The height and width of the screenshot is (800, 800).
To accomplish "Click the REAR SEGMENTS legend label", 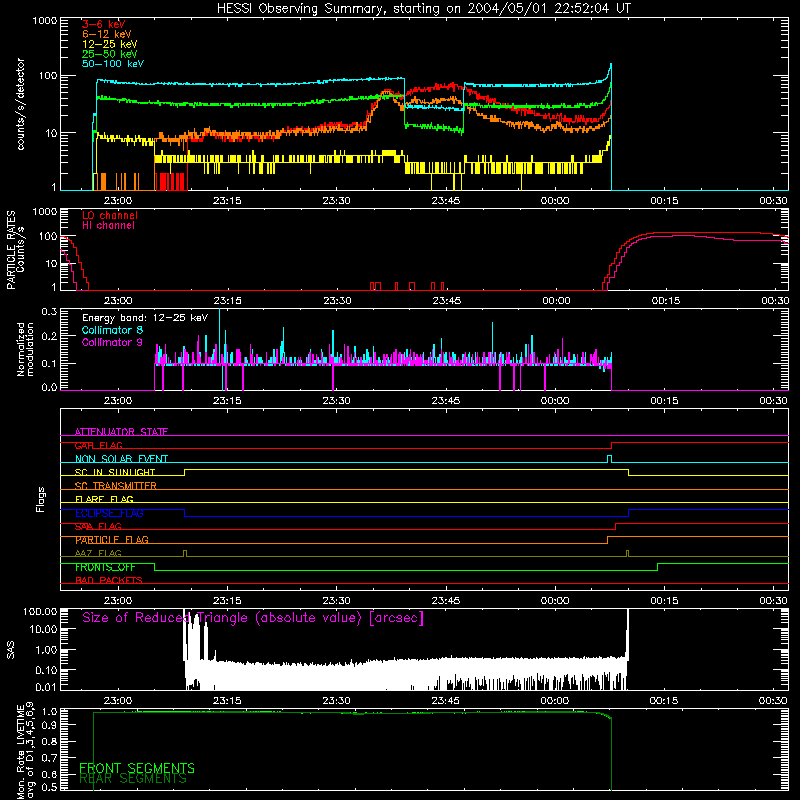I will 133,779.
